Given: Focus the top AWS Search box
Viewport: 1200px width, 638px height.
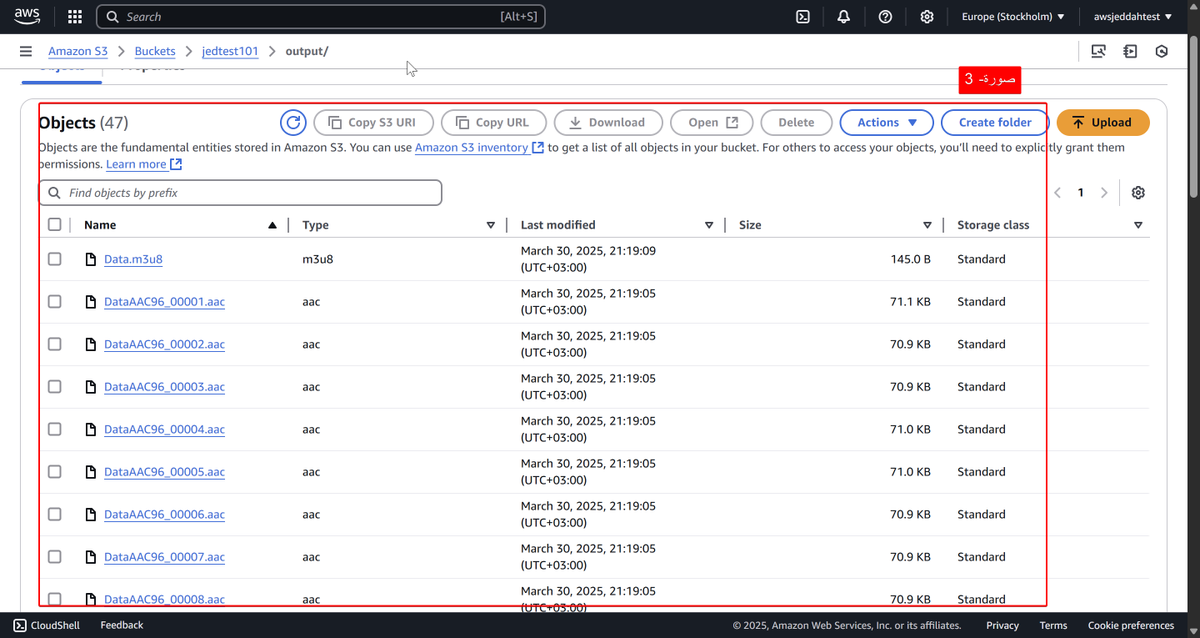Looking at the screenshot, I should 322,17.
